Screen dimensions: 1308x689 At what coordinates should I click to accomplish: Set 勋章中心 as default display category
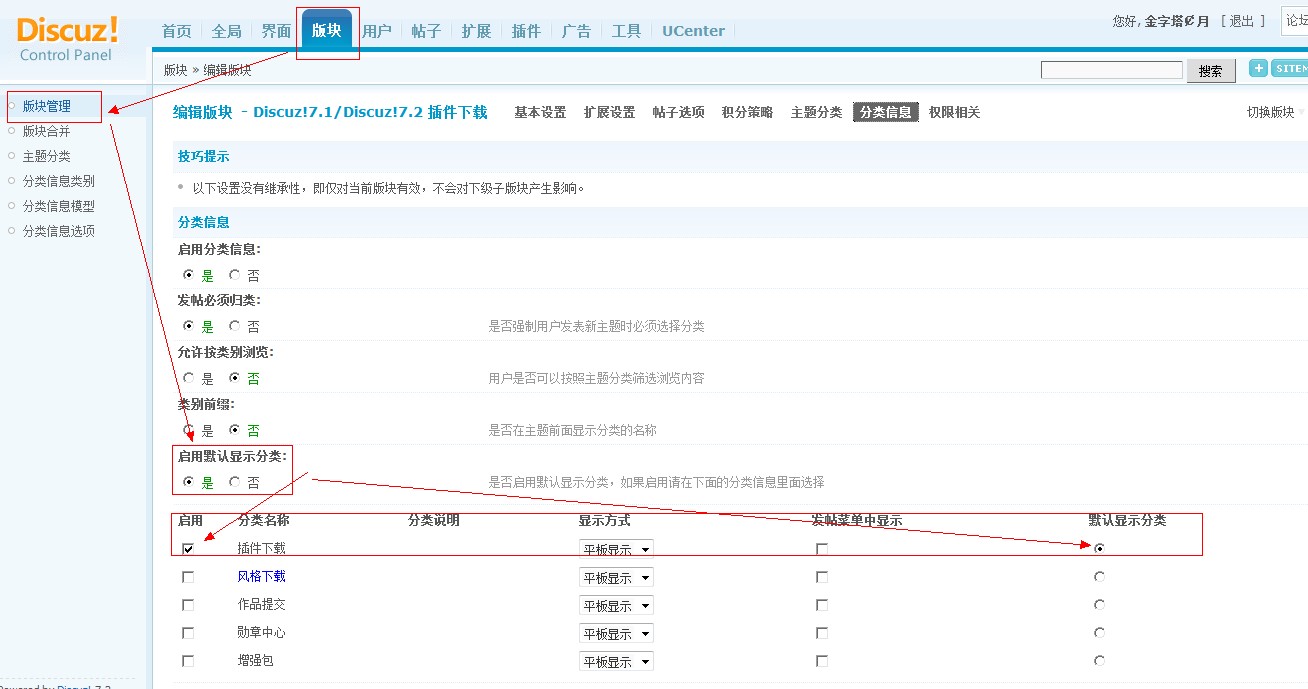click(x=1100, y=632)
